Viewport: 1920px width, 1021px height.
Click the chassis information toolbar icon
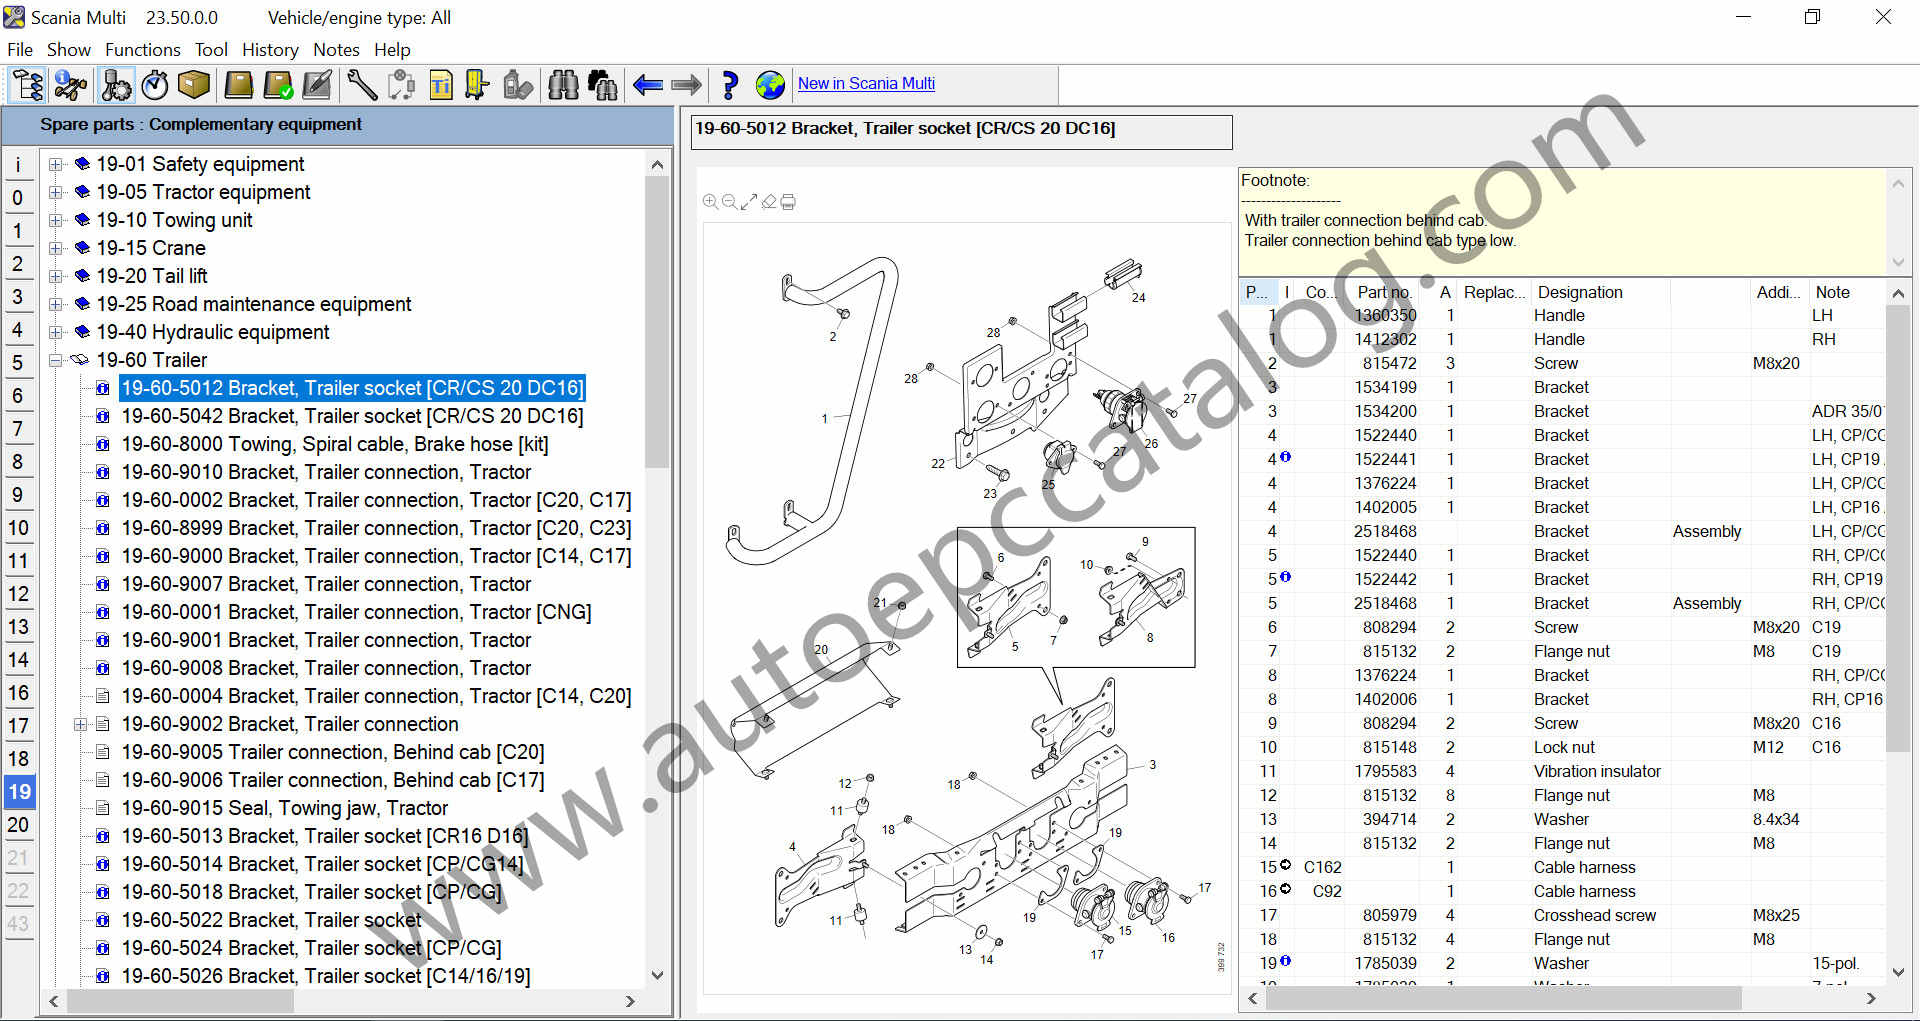tap(71, 85)
